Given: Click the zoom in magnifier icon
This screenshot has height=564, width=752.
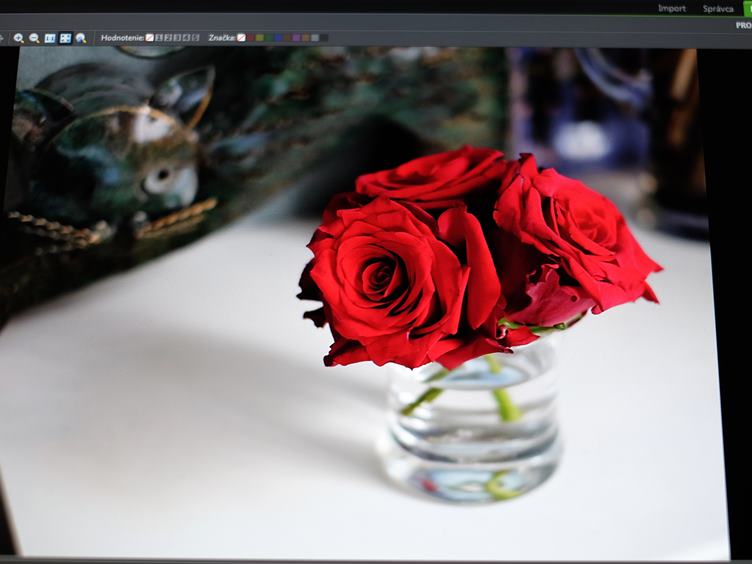Looking at the screenshot, I should click(x=19, y=38).
